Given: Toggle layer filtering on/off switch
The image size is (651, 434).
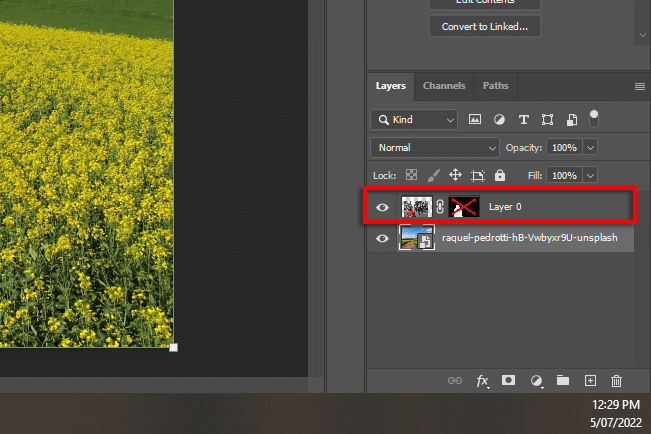Looking at the screenshot, I should tap(594, 118).
